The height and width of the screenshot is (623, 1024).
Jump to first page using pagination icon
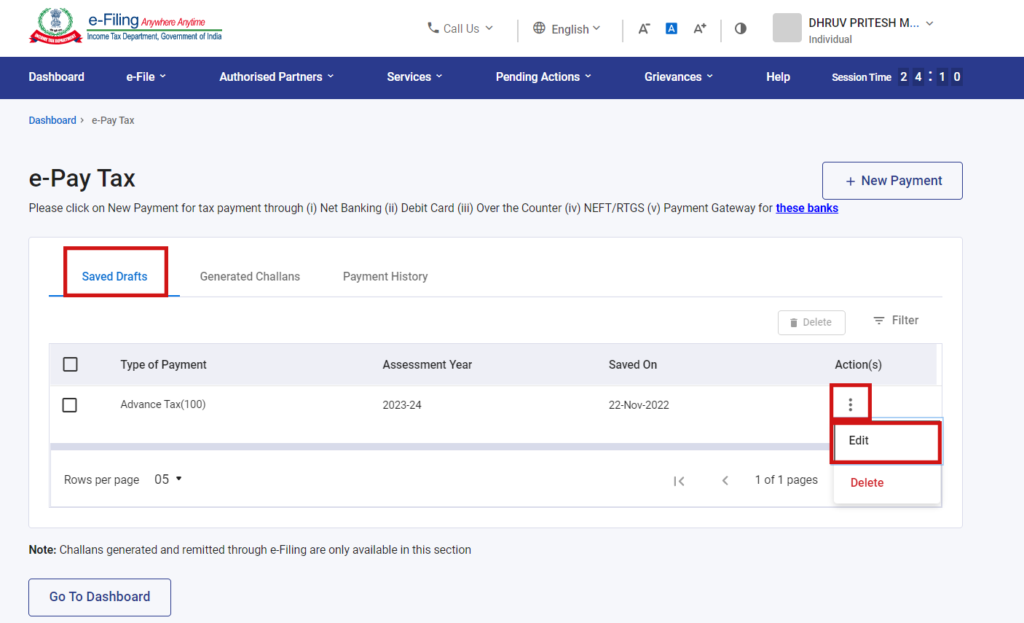point(679,480)
